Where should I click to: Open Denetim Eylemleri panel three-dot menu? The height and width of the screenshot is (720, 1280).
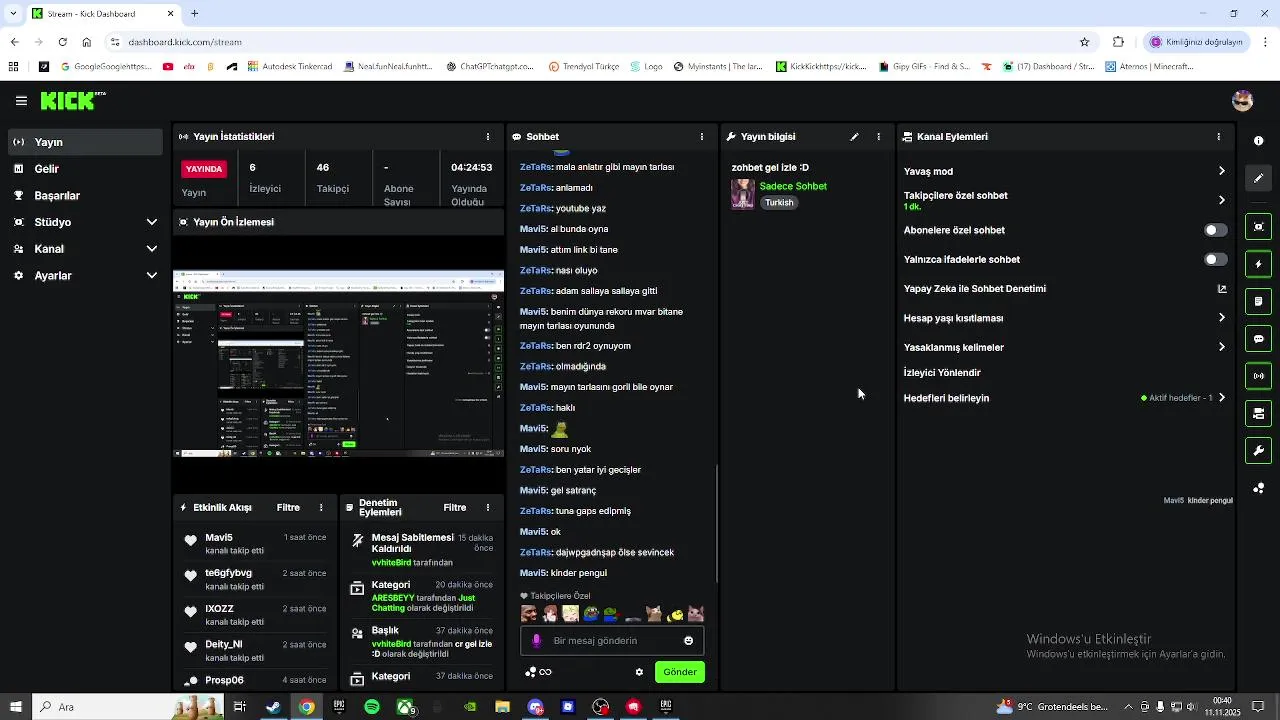[x=488, y=508]
